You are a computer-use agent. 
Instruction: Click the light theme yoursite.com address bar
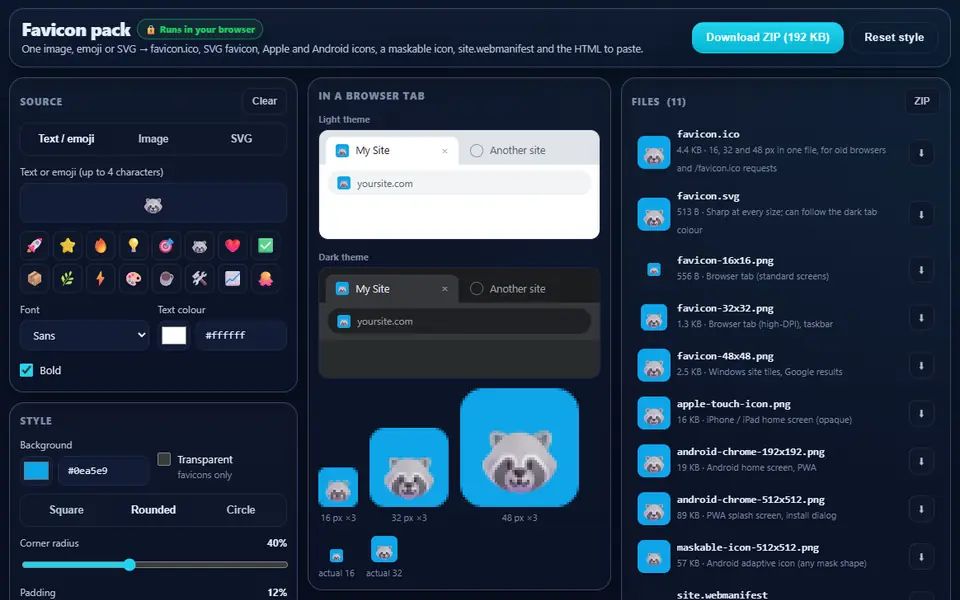coord(459,184)
